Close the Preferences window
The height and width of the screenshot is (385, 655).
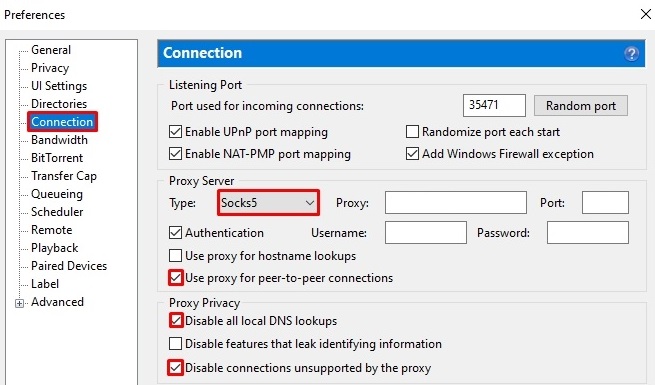pos(645,14)
